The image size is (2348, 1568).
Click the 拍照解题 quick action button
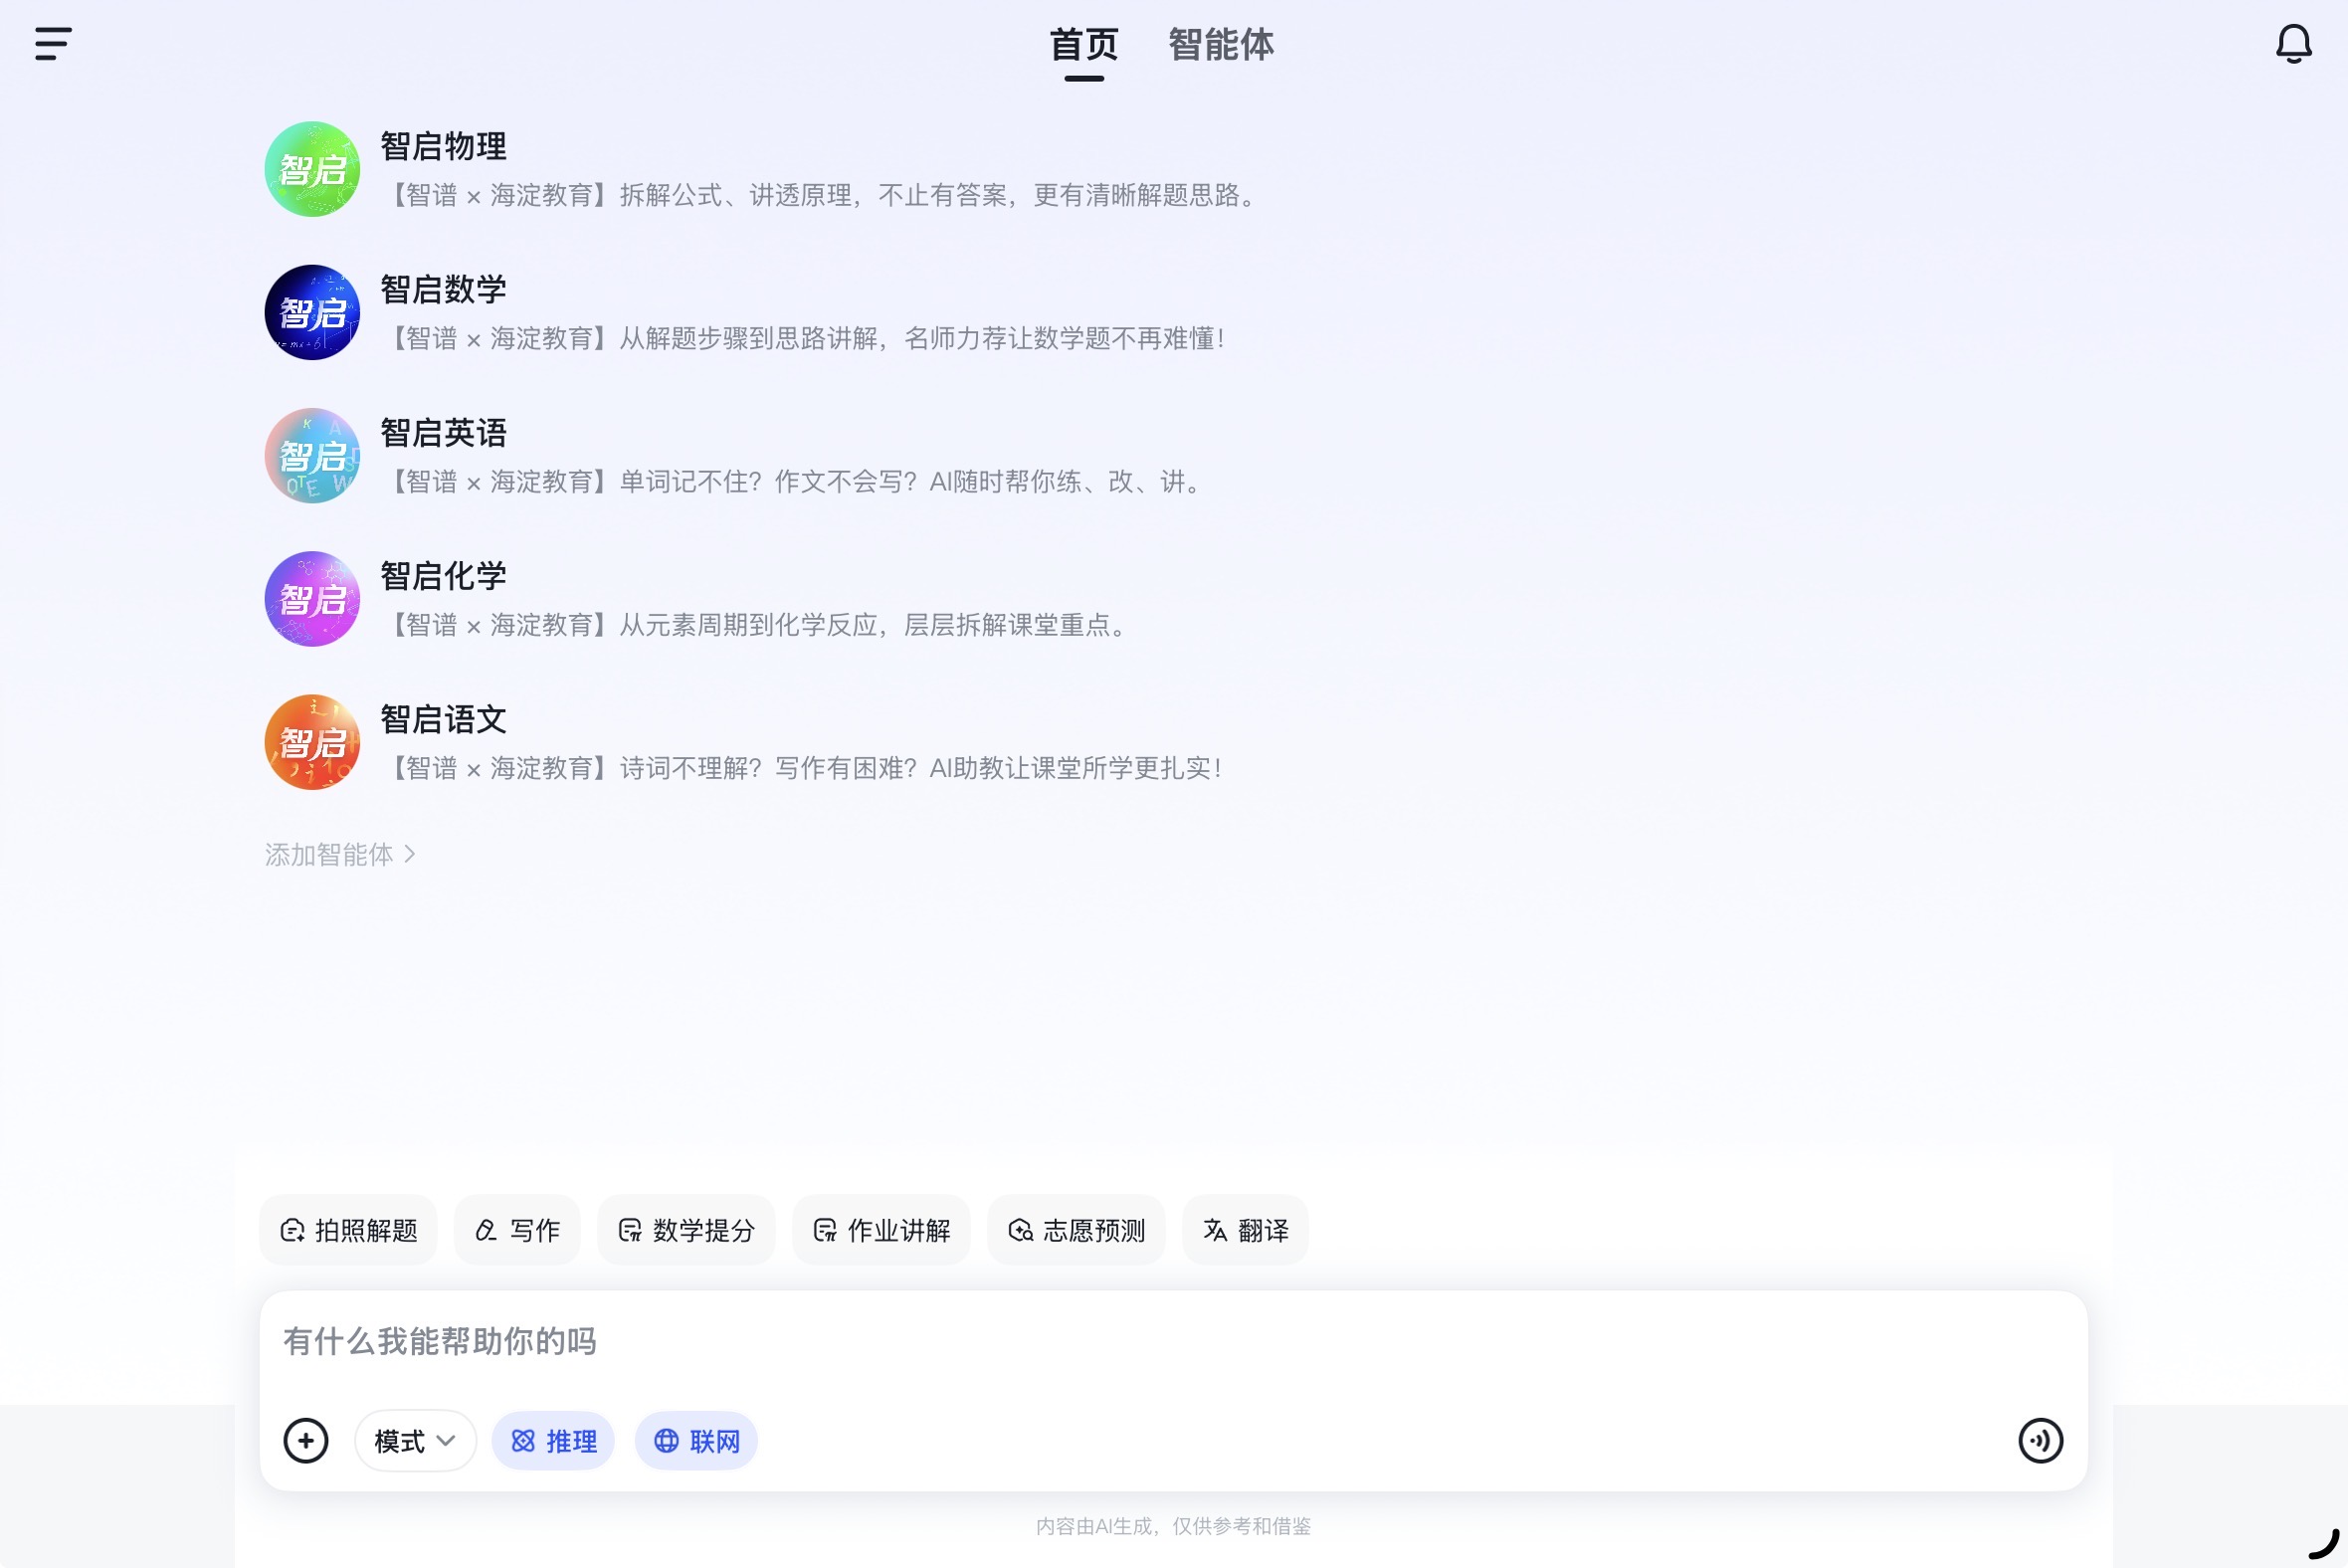pos(348,1230)
